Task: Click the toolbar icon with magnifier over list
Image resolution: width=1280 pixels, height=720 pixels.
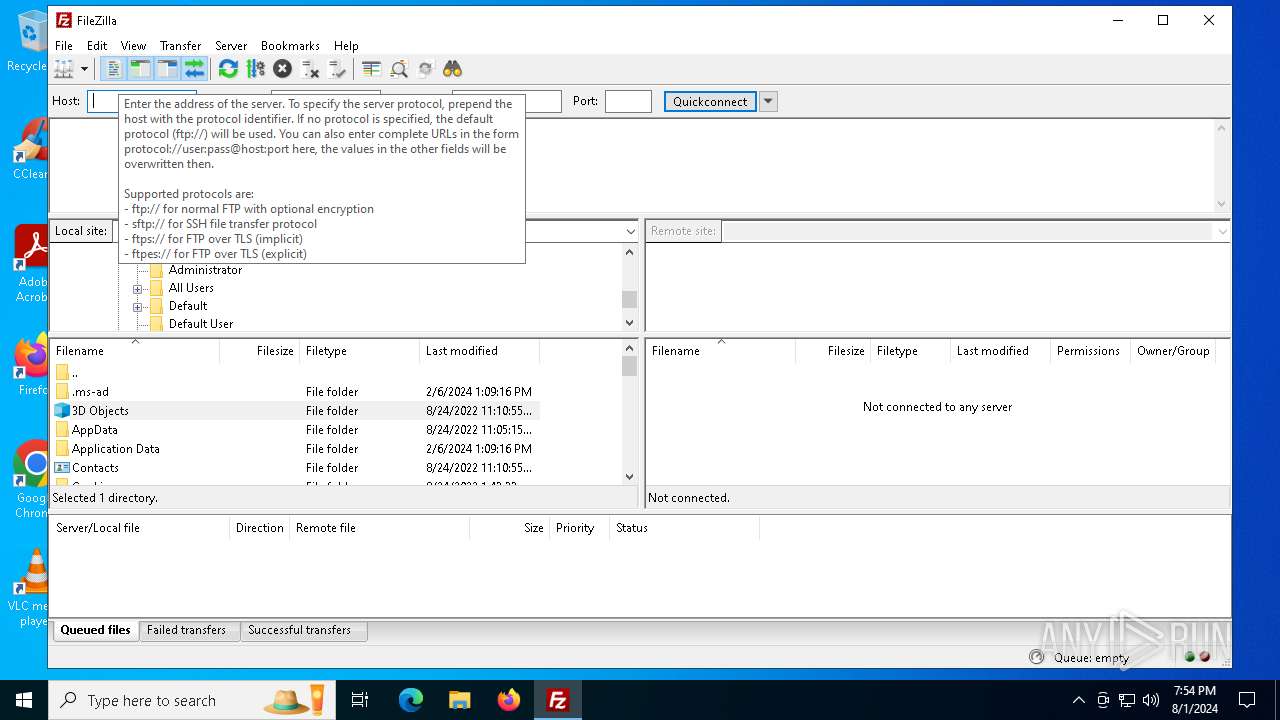Action: (399, 69)
